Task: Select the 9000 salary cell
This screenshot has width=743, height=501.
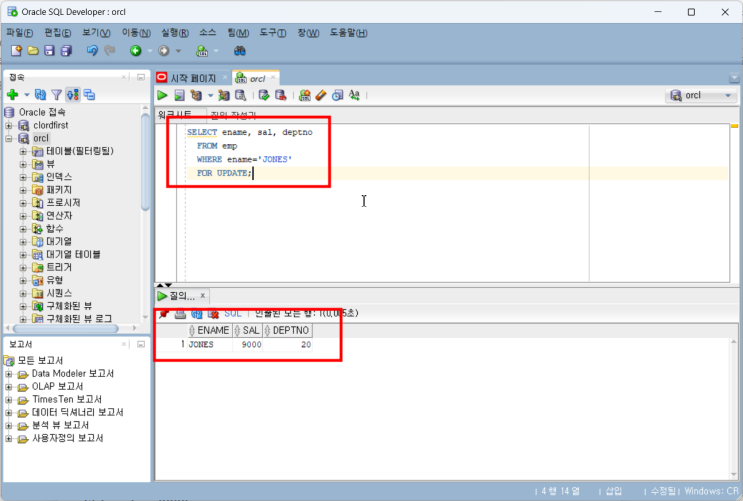Action: [247, 345]
